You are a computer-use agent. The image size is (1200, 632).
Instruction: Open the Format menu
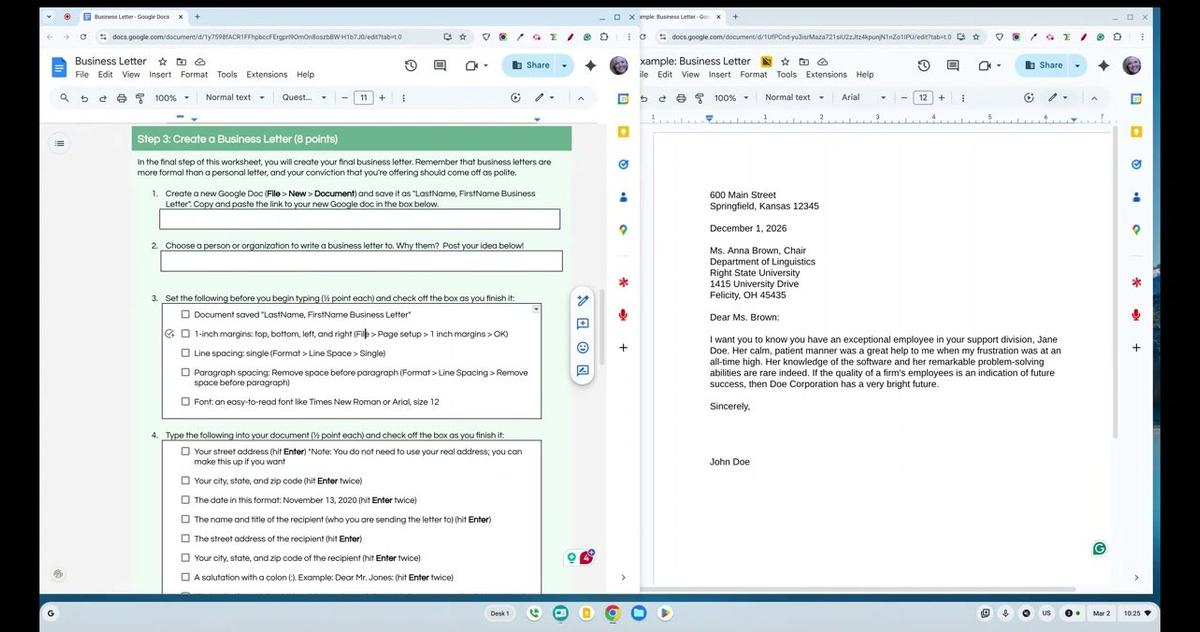194,74
